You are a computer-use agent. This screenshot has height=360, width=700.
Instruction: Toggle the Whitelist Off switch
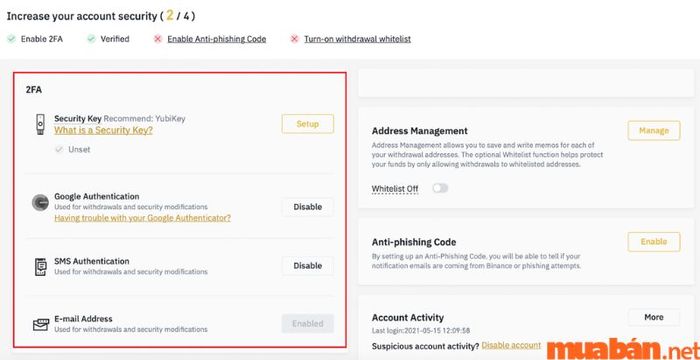(x=440, y=188)
